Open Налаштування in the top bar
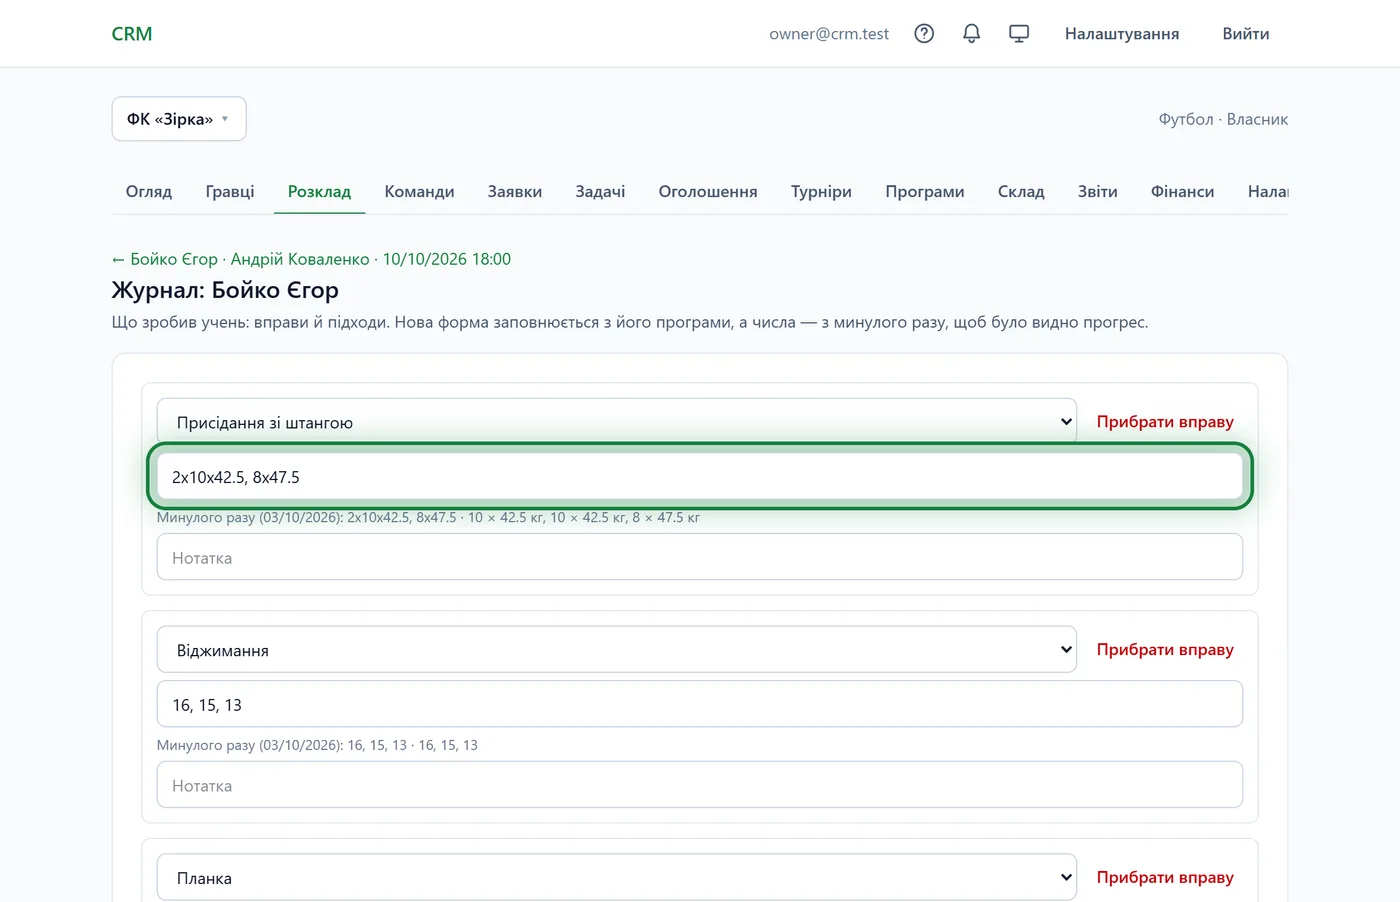 (x=1122, y=34)
